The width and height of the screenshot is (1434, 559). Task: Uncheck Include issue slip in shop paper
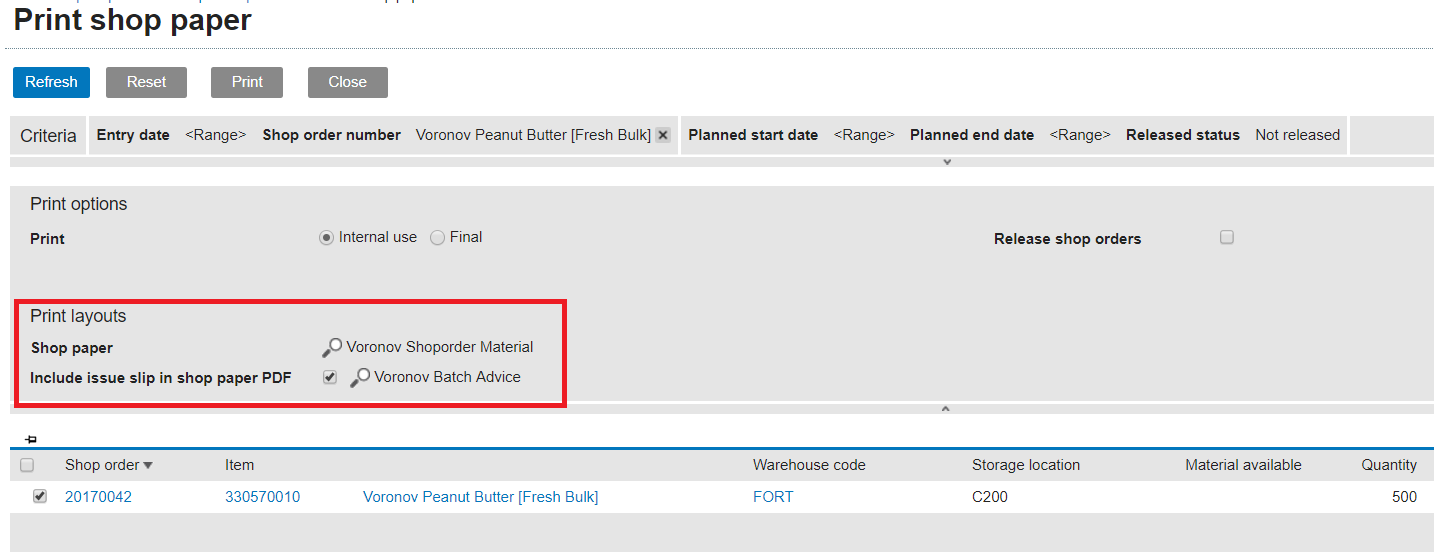(x=330, y=377)
